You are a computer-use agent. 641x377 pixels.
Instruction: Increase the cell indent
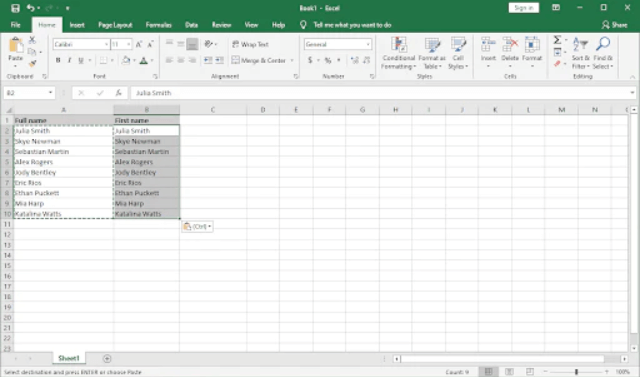[220, 61]
